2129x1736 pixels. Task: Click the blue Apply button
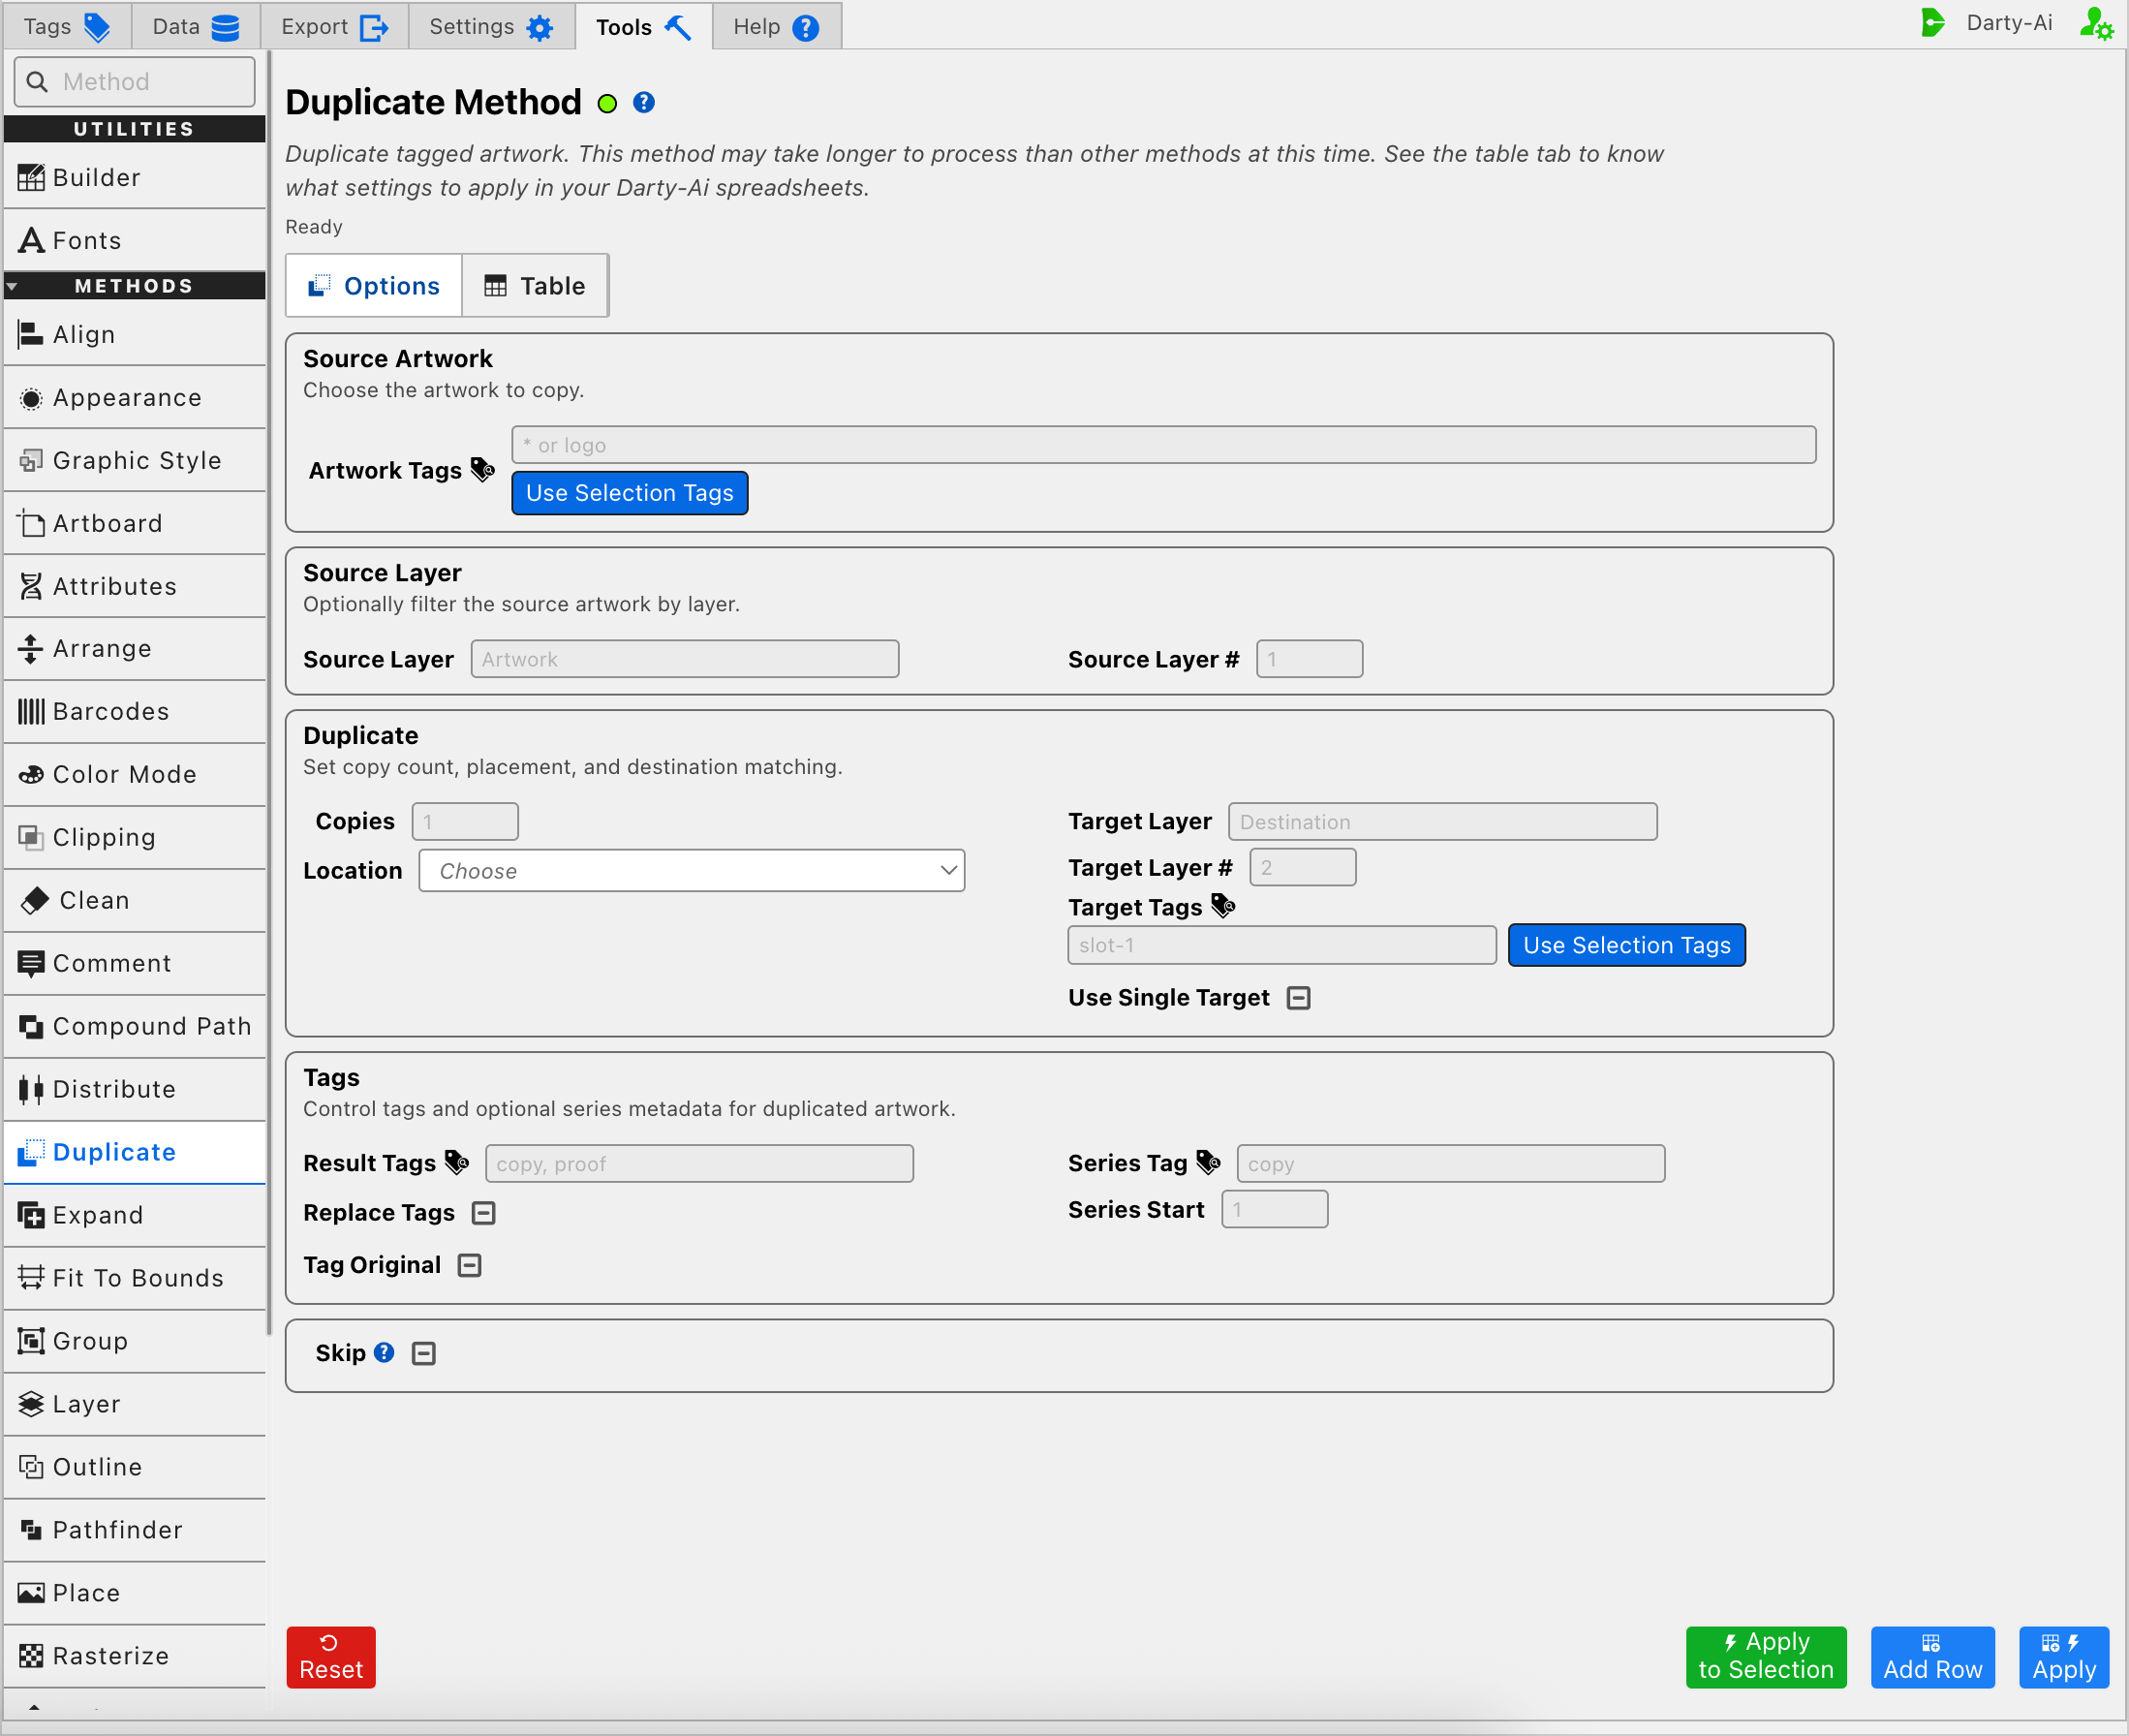pyautogui.click(x=2064, y=1658)
